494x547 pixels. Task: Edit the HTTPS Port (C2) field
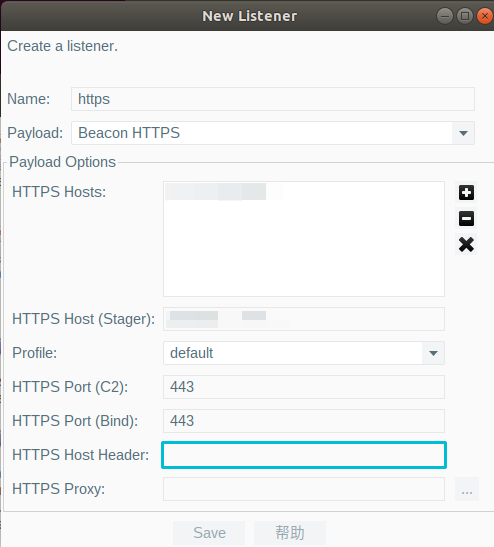(x=304, y=387)
